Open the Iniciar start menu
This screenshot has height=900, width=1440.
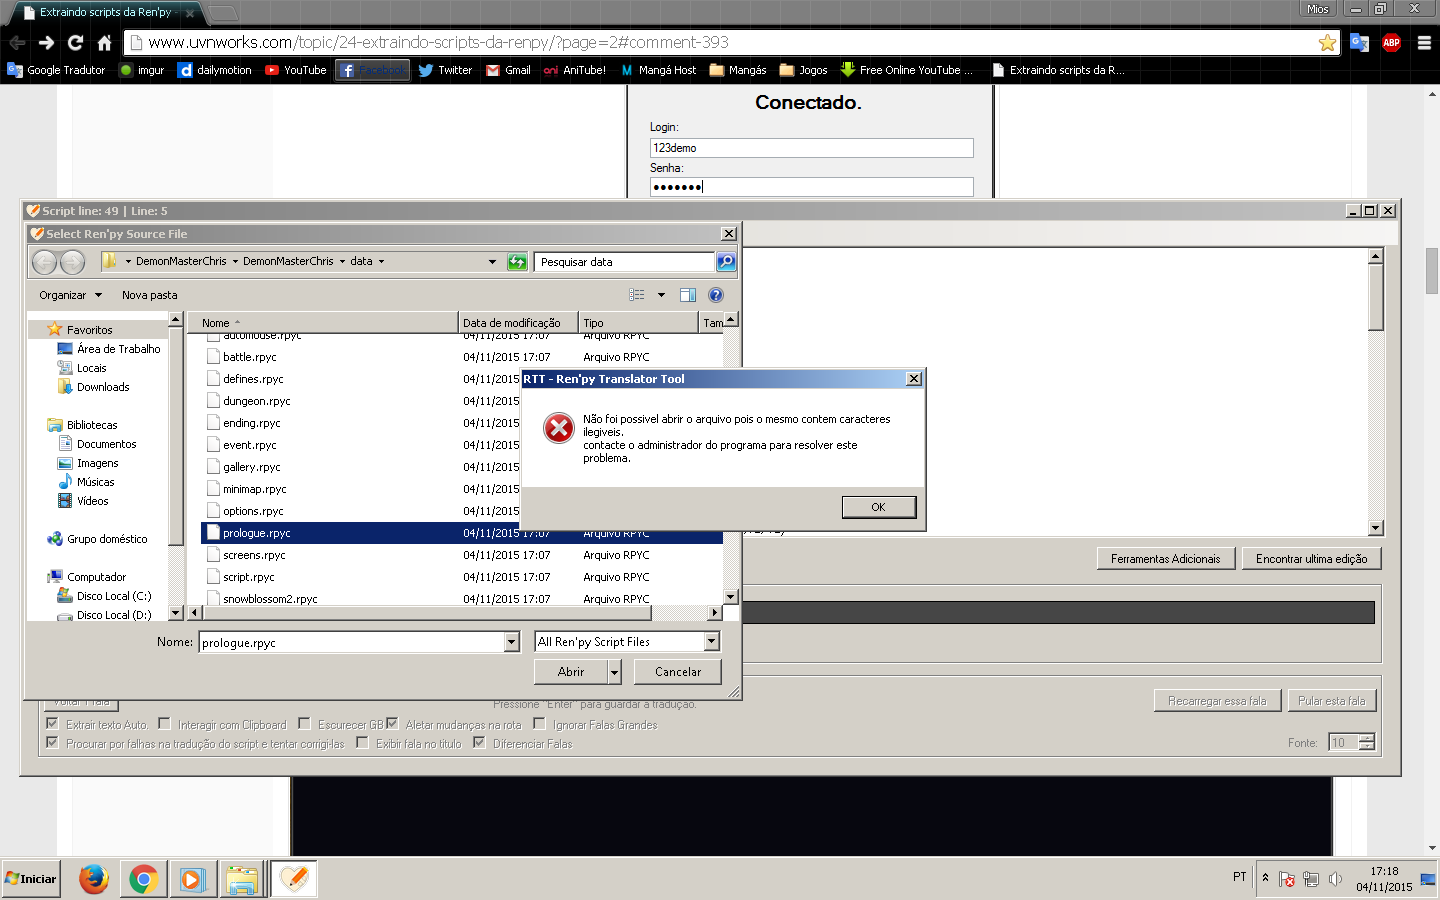tap(31, 879)
